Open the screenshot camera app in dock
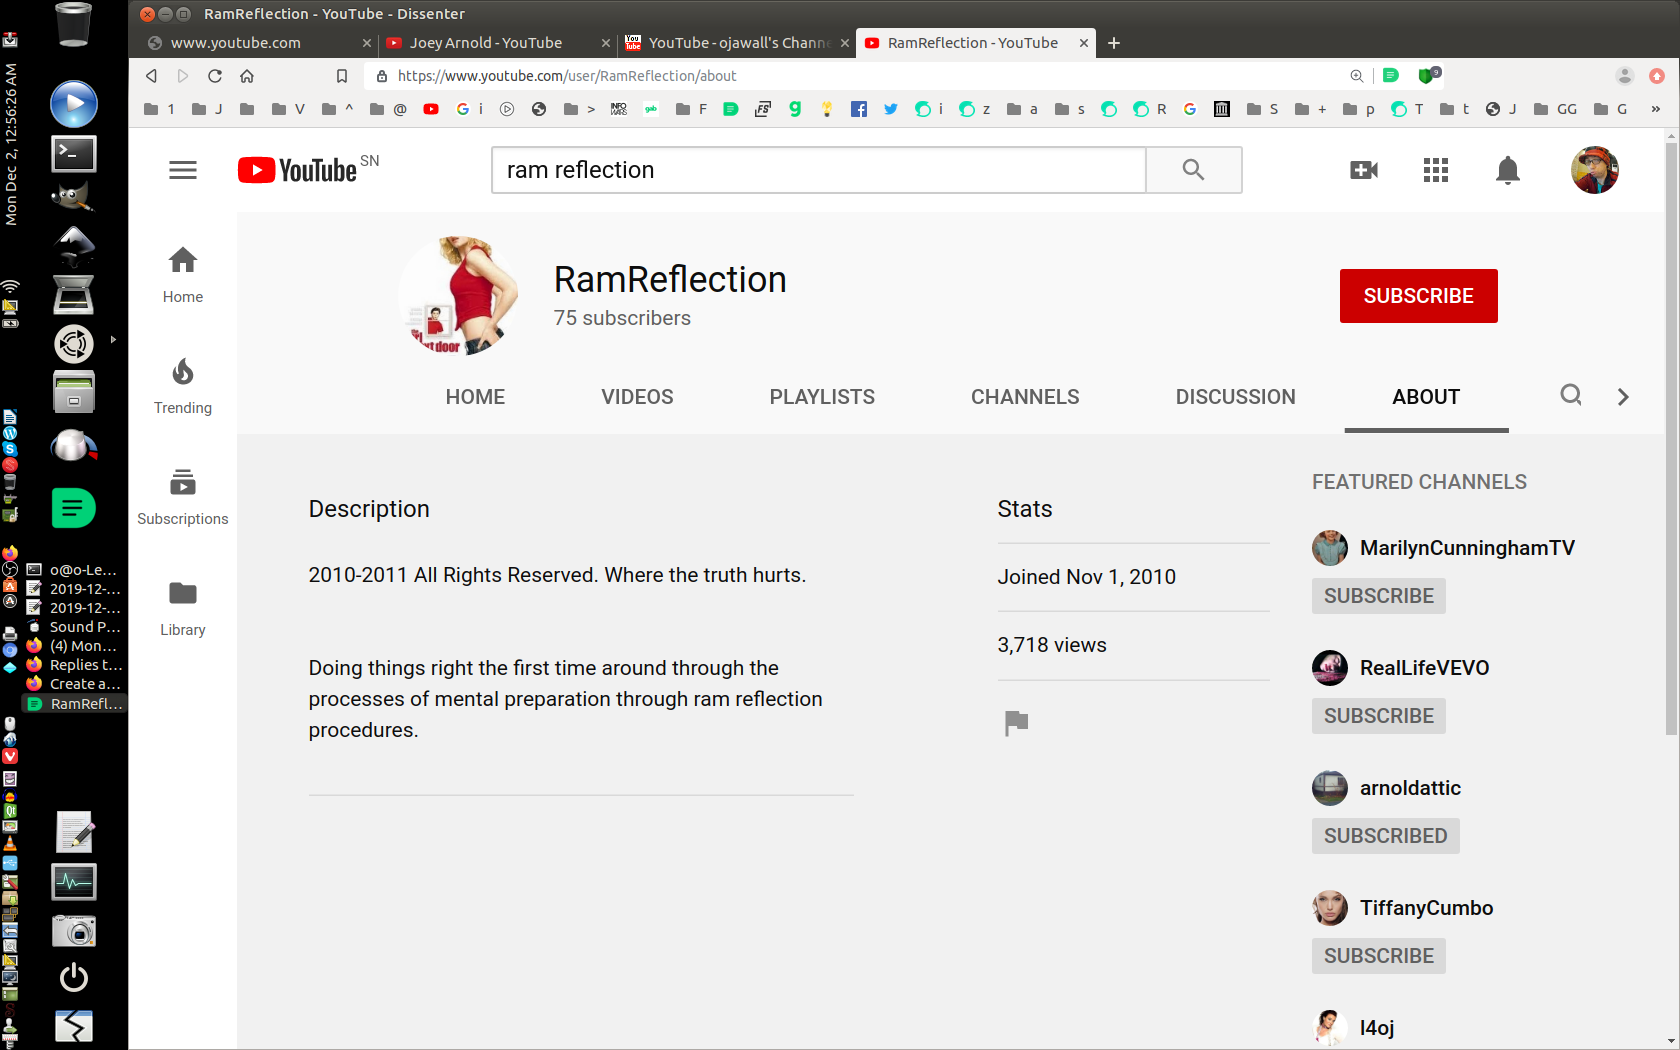Viewport: 1680px width, 1050px height. (x=74, y=931)
